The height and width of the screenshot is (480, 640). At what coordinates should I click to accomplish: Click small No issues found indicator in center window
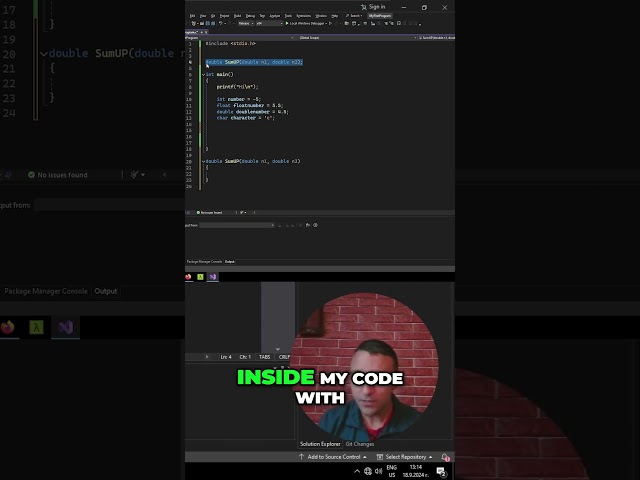(209, 213)
